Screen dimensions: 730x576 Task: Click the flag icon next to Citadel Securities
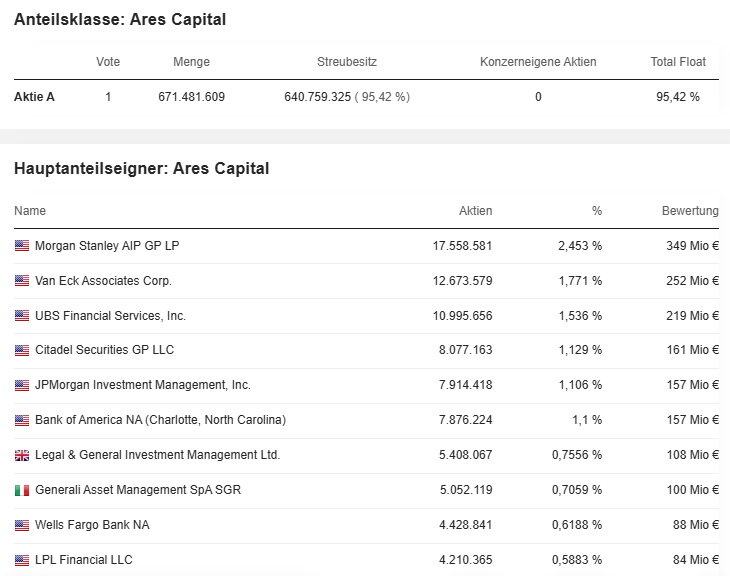22,351
